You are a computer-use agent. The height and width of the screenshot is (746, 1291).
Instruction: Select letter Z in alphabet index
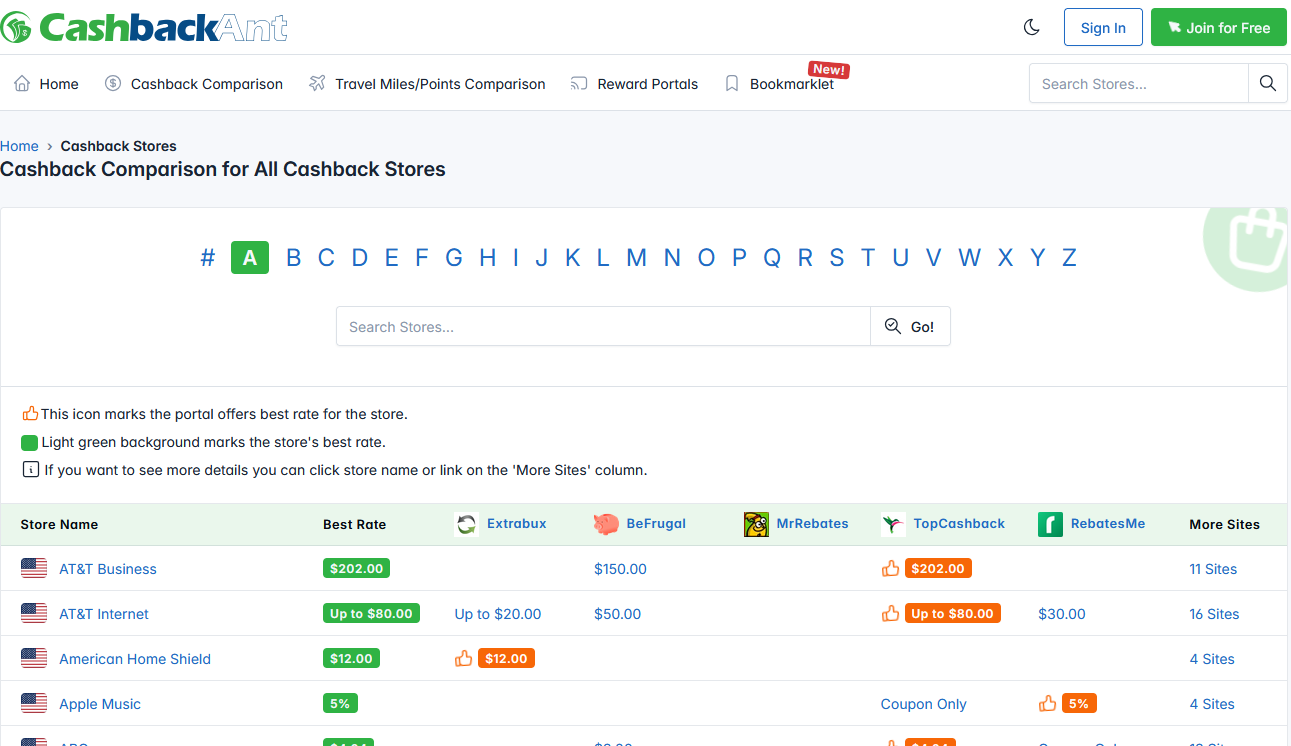click(1069, 258)
